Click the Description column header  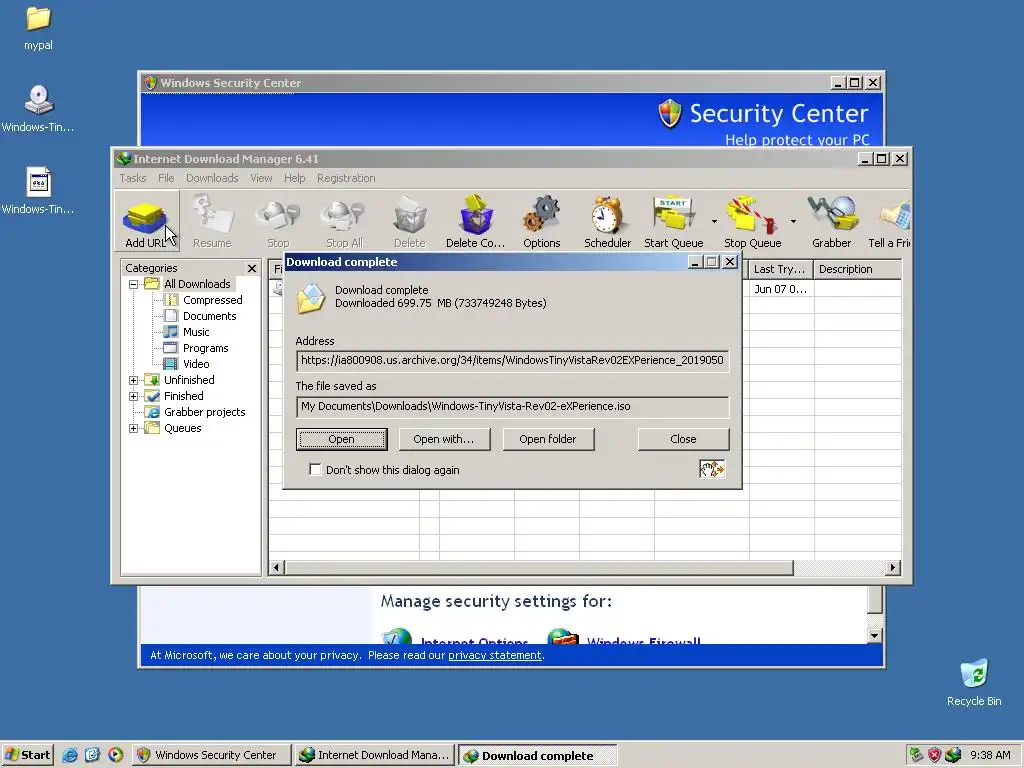[857, 269]
